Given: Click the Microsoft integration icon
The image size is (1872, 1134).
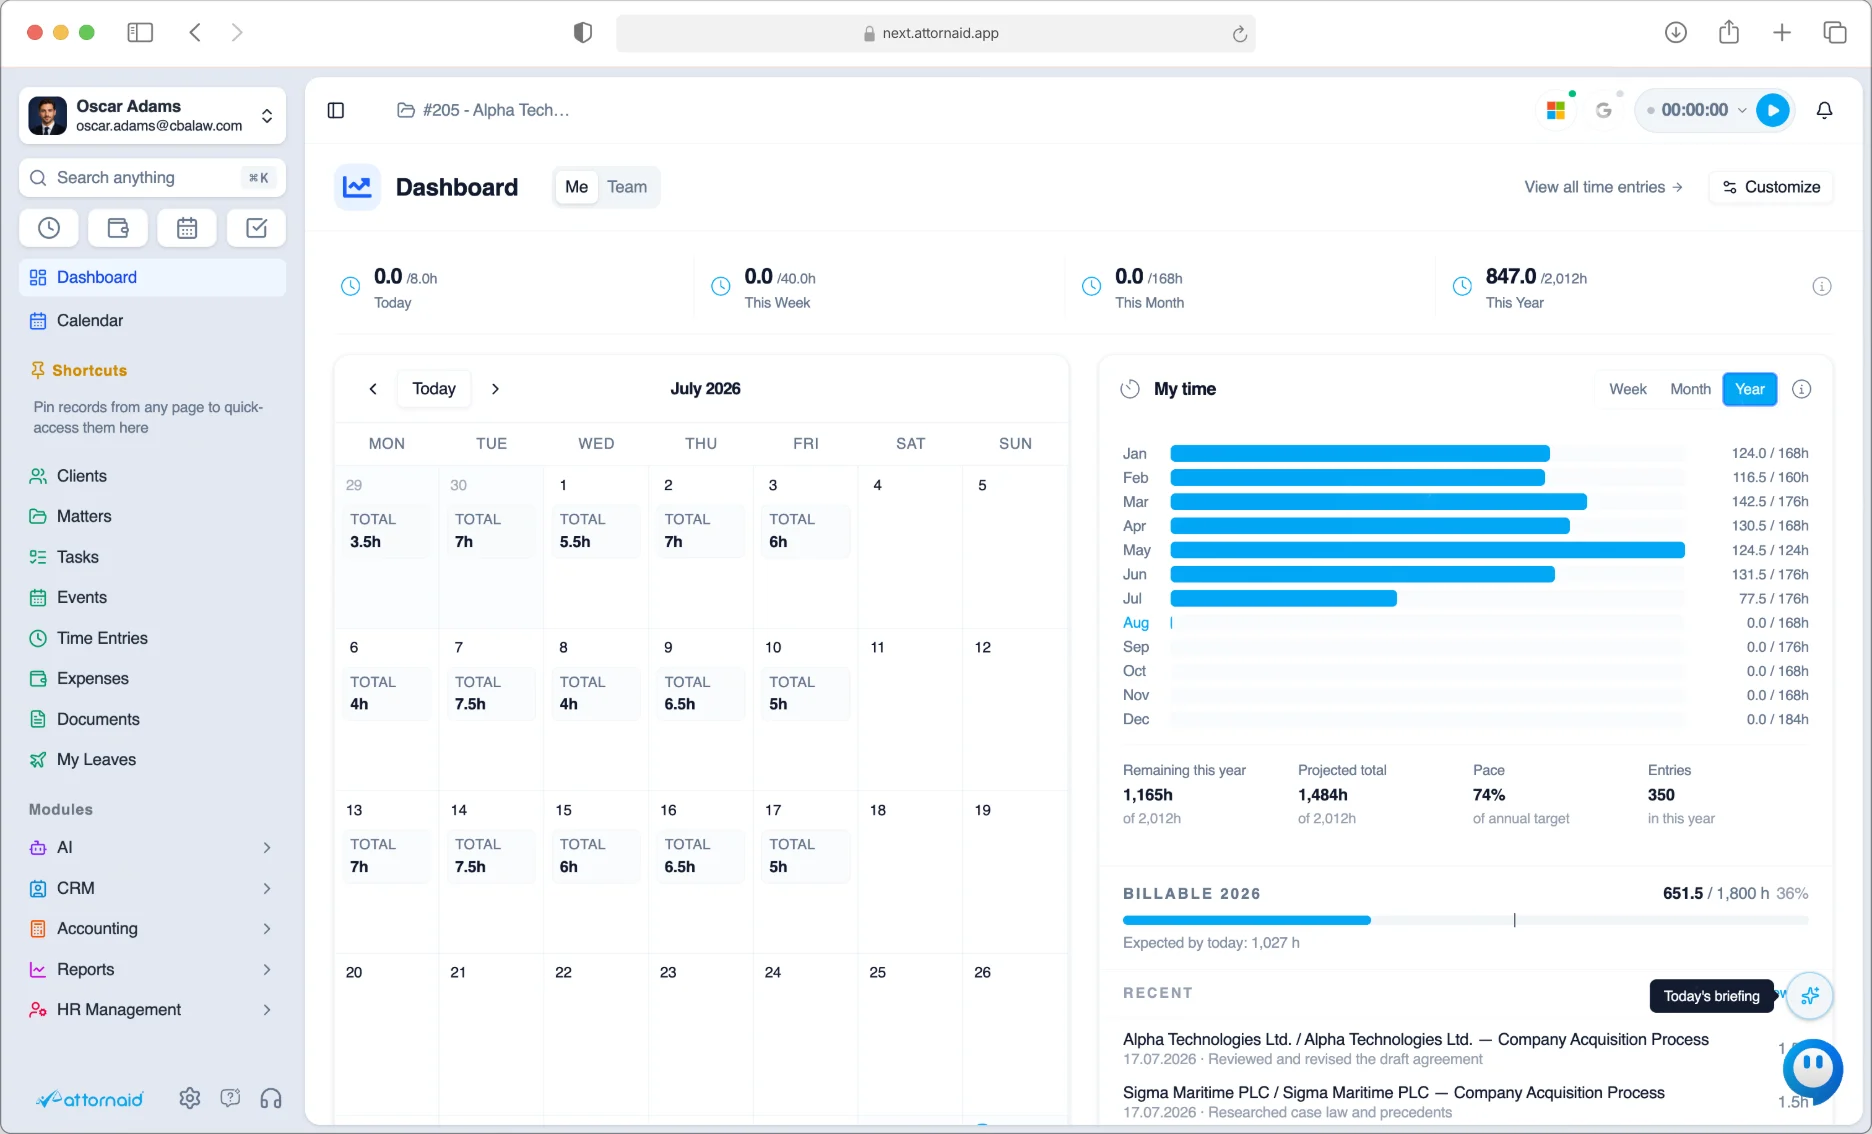Looking at the screenshot, I should (1556, 110).
